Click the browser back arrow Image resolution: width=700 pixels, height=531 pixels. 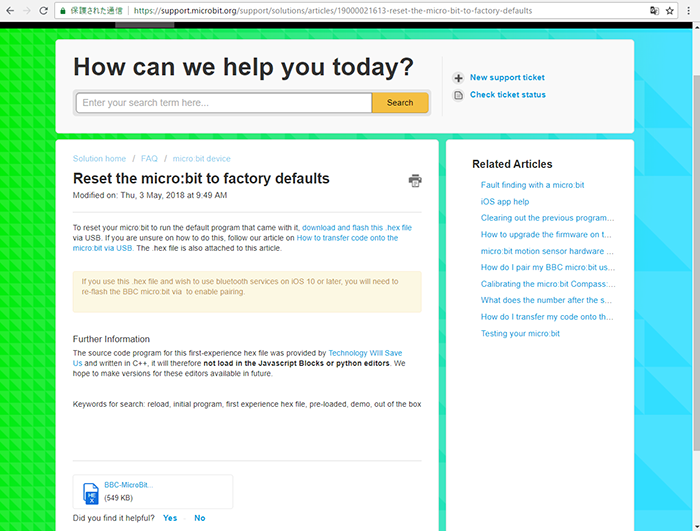click(10, 11)
